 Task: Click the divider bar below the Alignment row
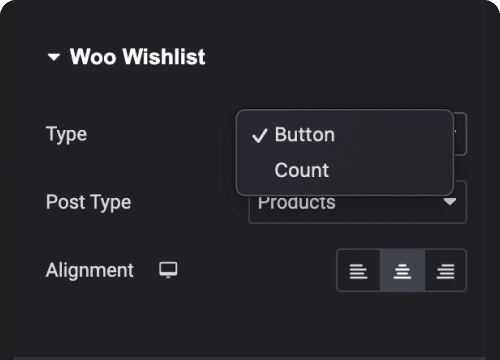(x=250, y=358)
